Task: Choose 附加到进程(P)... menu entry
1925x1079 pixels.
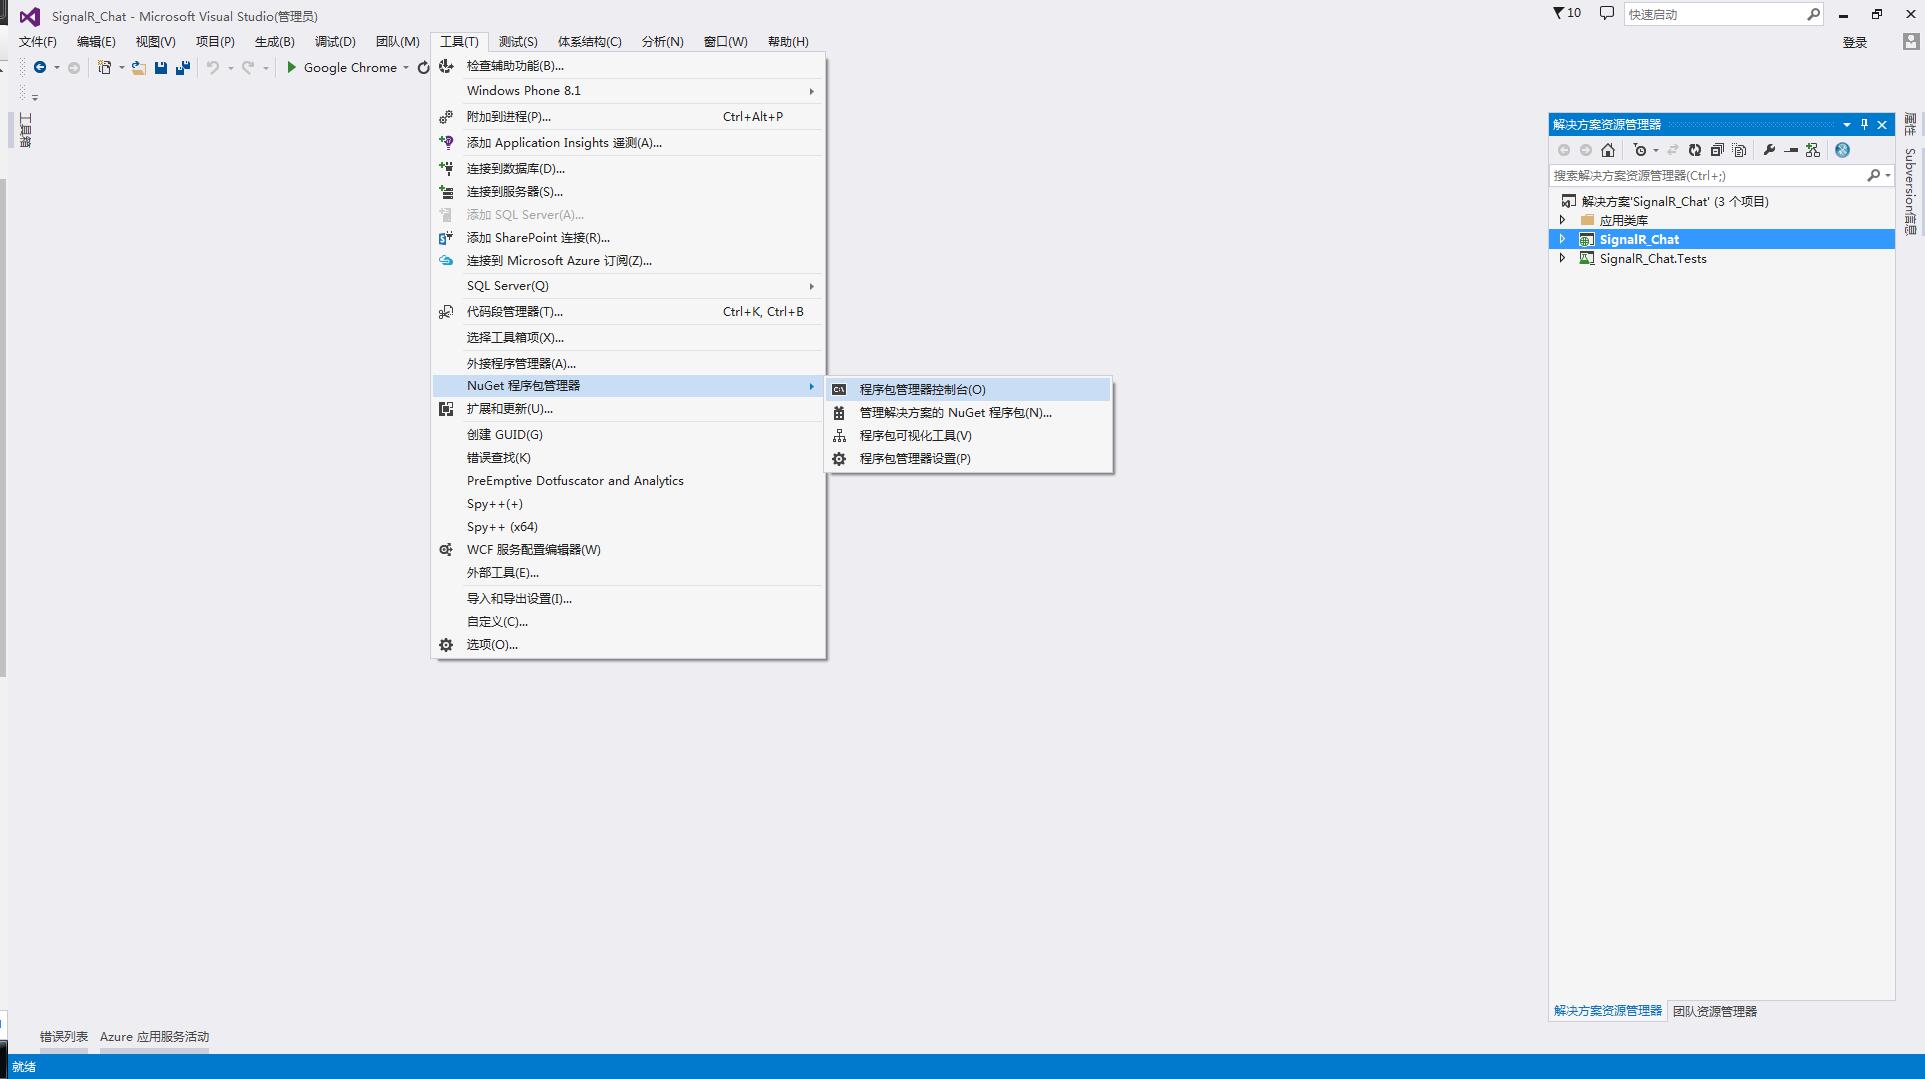Action: click(628, 116)
